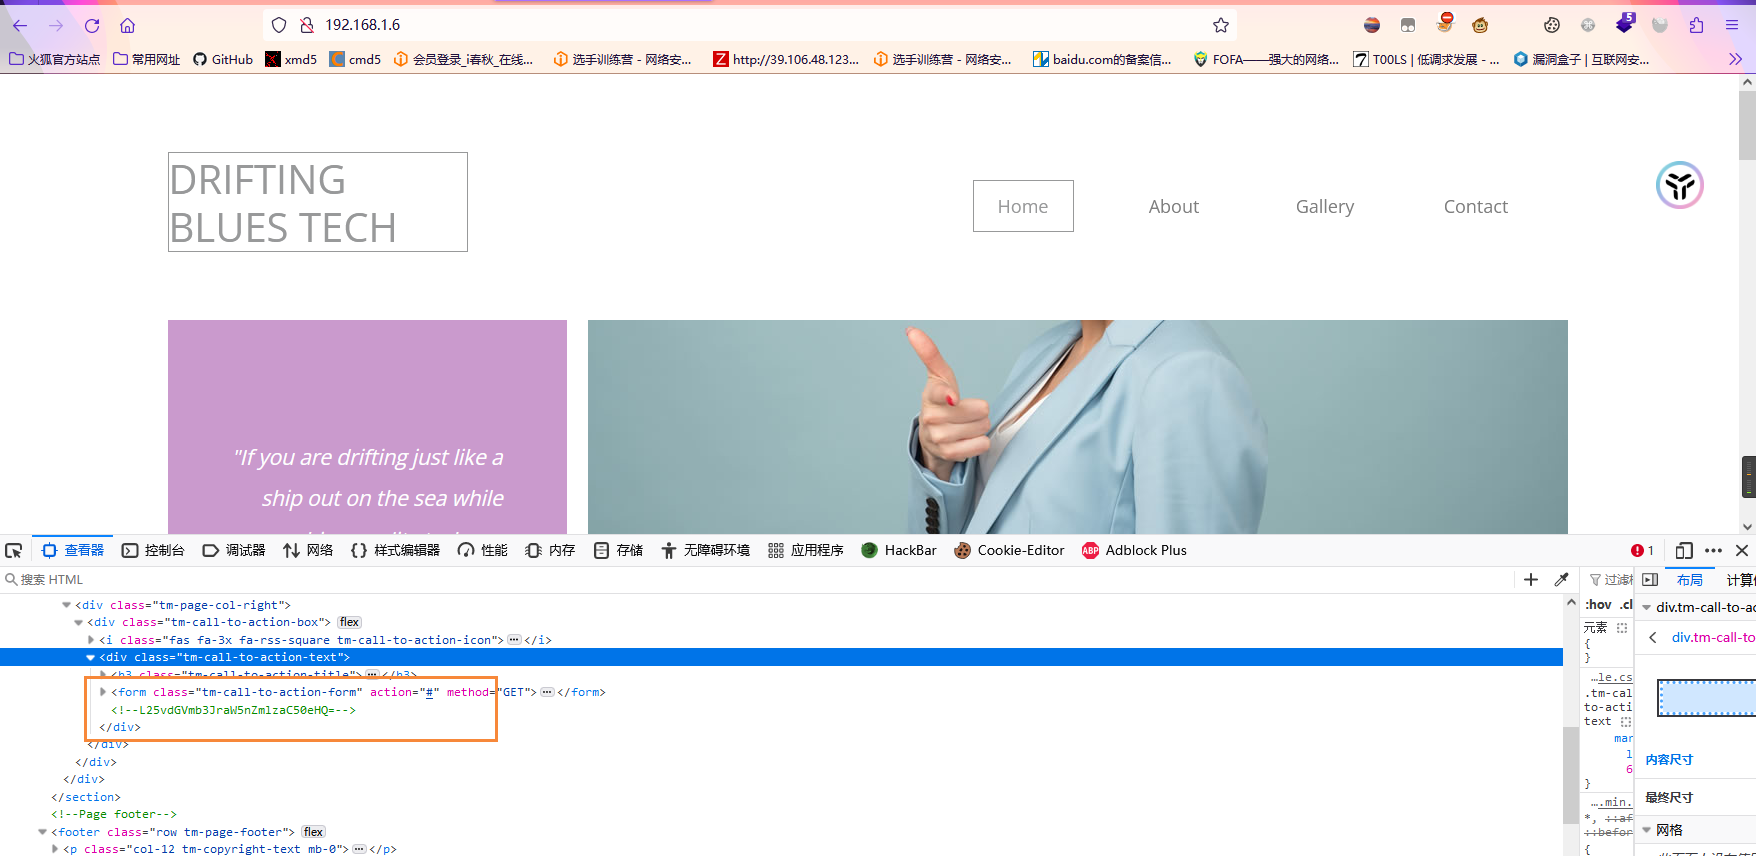The height and width of the screenshot is (856, 1756).
Task: Toggle flex badge on tm-call-to-action-box
Action: [349, 622]
